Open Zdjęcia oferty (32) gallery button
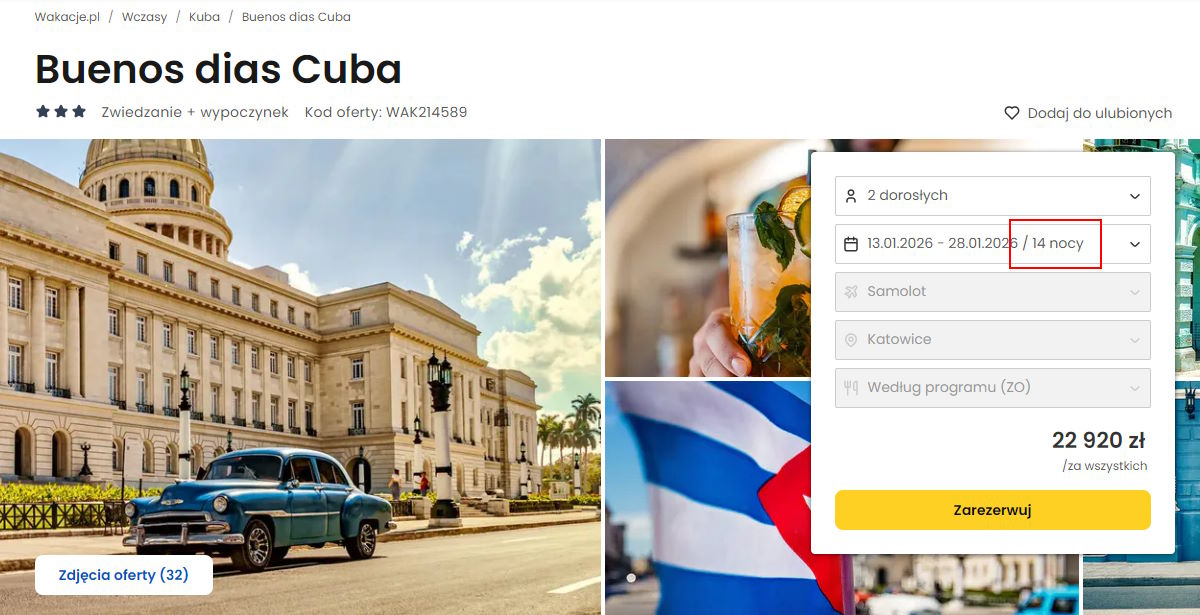The width and height of the screenshot is (1200, 615). click(124, 575)
